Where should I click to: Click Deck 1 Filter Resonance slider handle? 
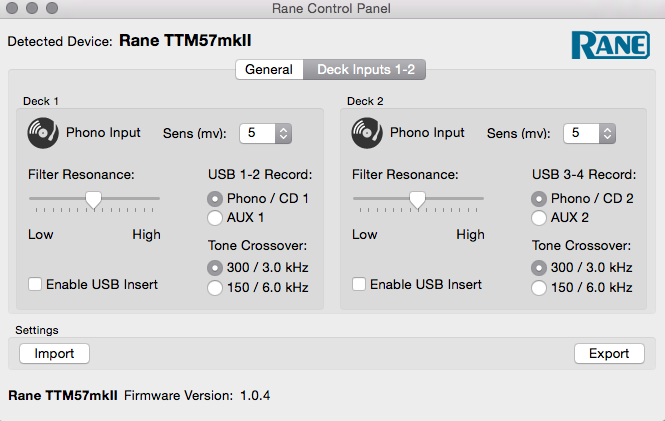click(x=93, y=199)
